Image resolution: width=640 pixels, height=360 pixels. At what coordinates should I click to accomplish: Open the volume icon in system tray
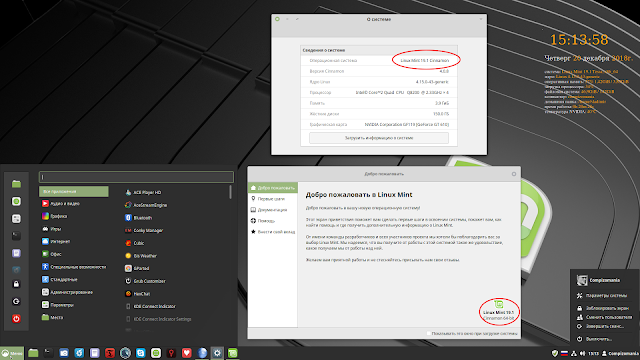point(582,353)
